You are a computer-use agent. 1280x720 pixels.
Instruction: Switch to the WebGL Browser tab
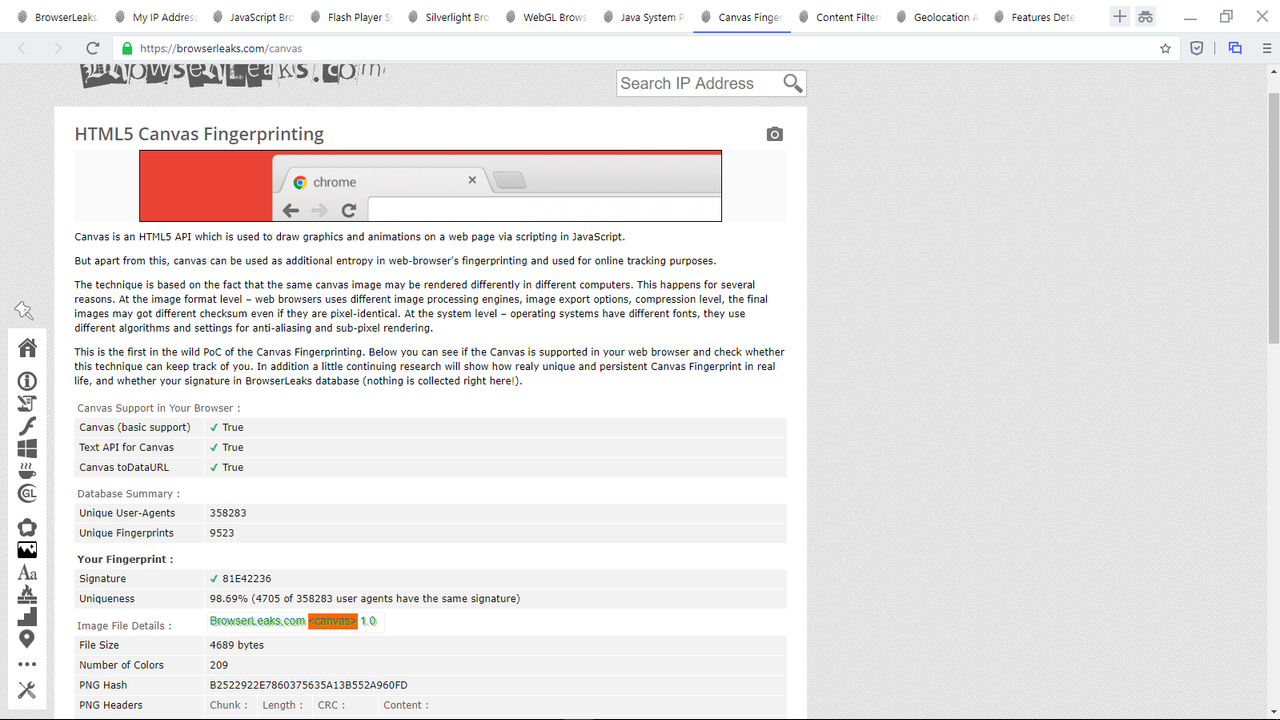(x=546, y=17)
